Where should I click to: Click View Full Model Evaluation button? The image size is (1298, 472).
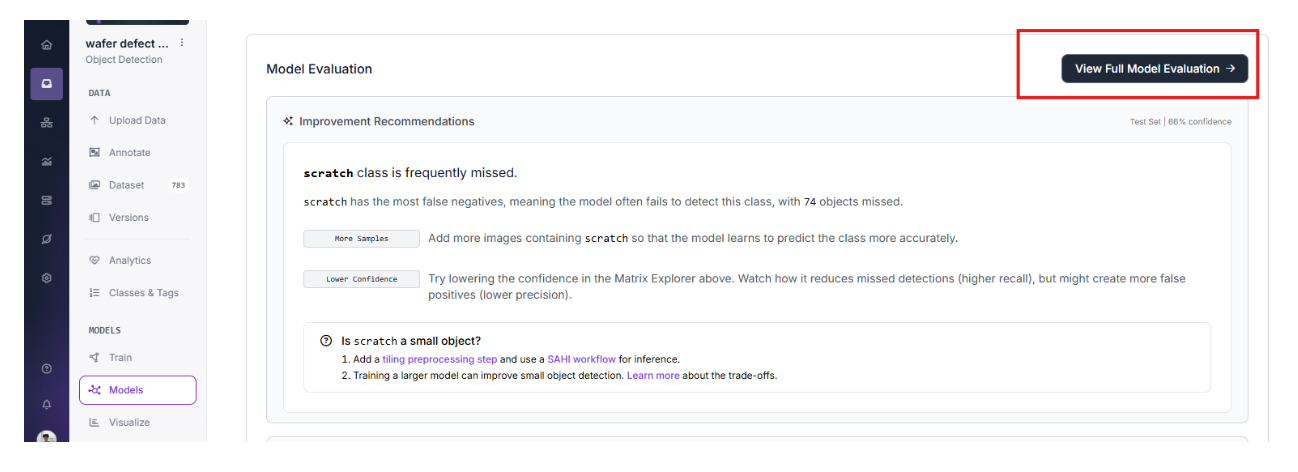(1154, 69)
